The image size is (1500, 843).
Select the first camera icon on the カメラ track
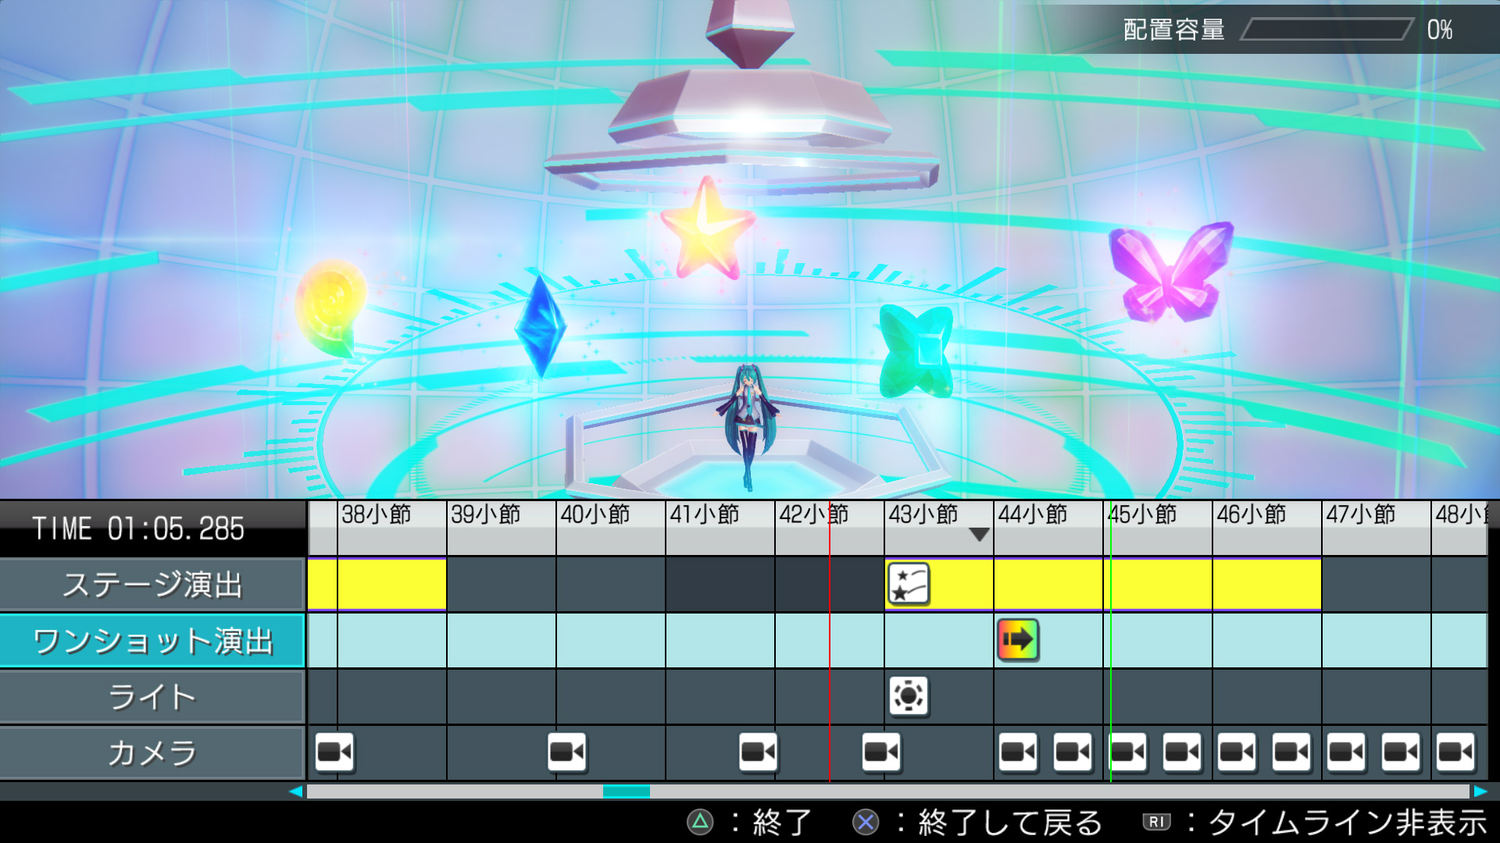click(x=335, y=752)
